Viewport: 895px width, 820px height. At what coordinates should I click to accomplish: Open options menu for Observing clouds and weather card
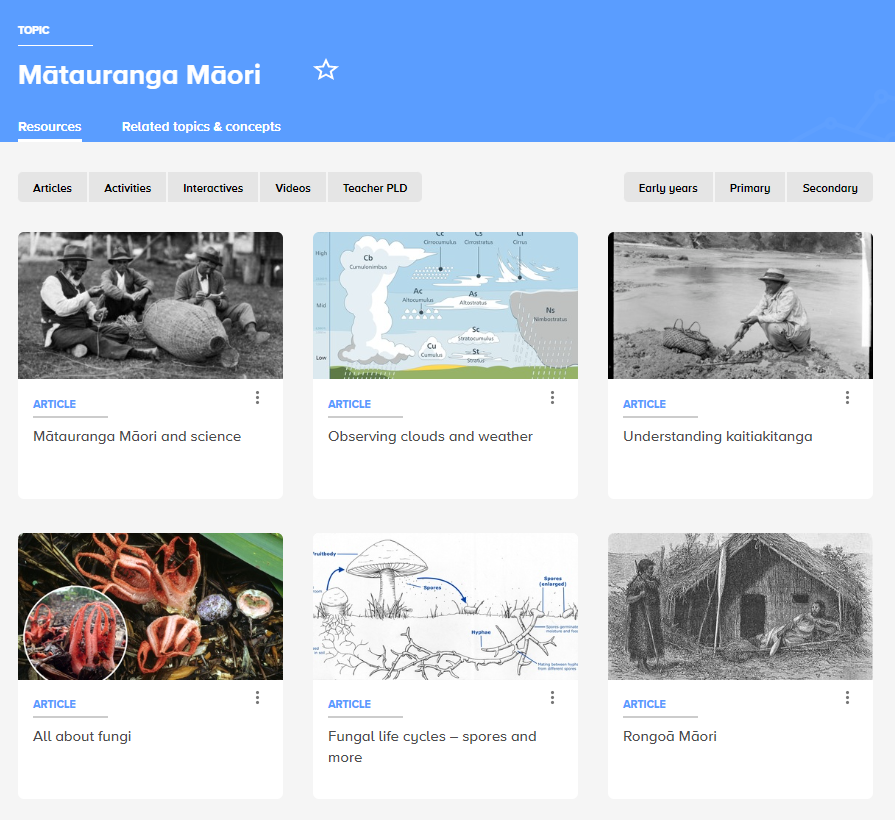point(553,398)
